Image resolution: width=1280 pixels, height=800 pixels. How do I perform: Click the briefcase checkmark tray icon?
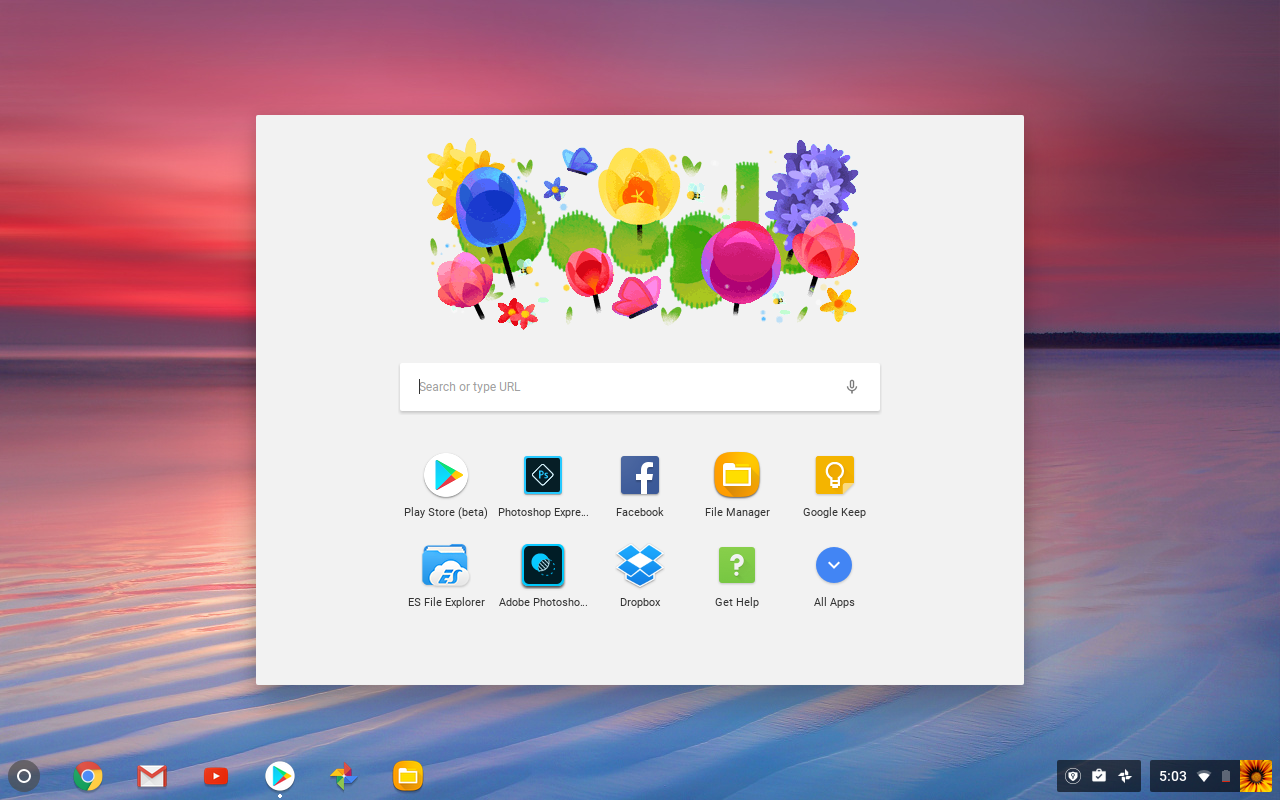click(1099, 776)
